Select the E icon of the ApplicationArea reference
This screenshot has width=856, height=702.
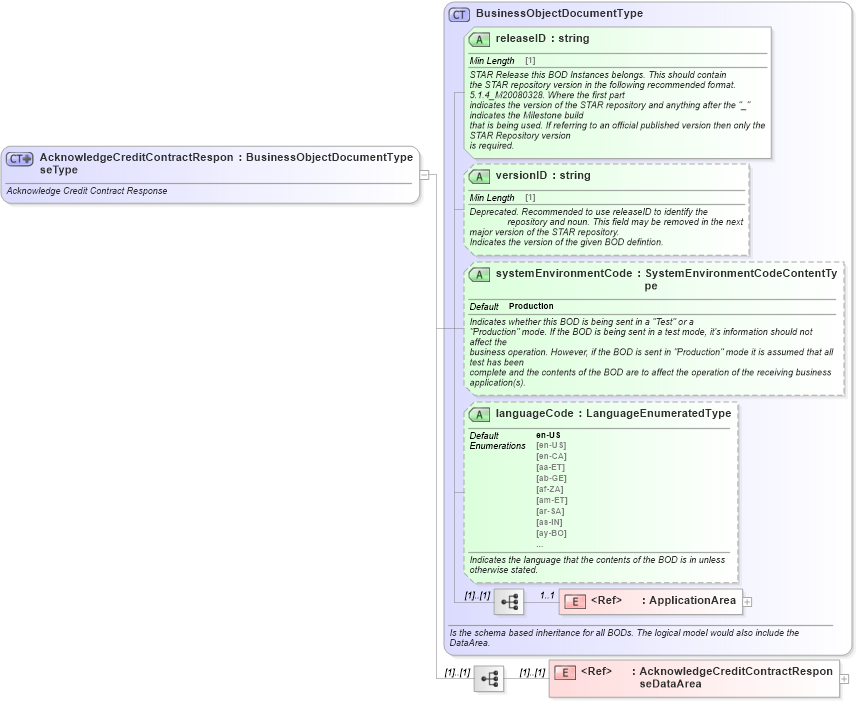[x=574, y=601]
